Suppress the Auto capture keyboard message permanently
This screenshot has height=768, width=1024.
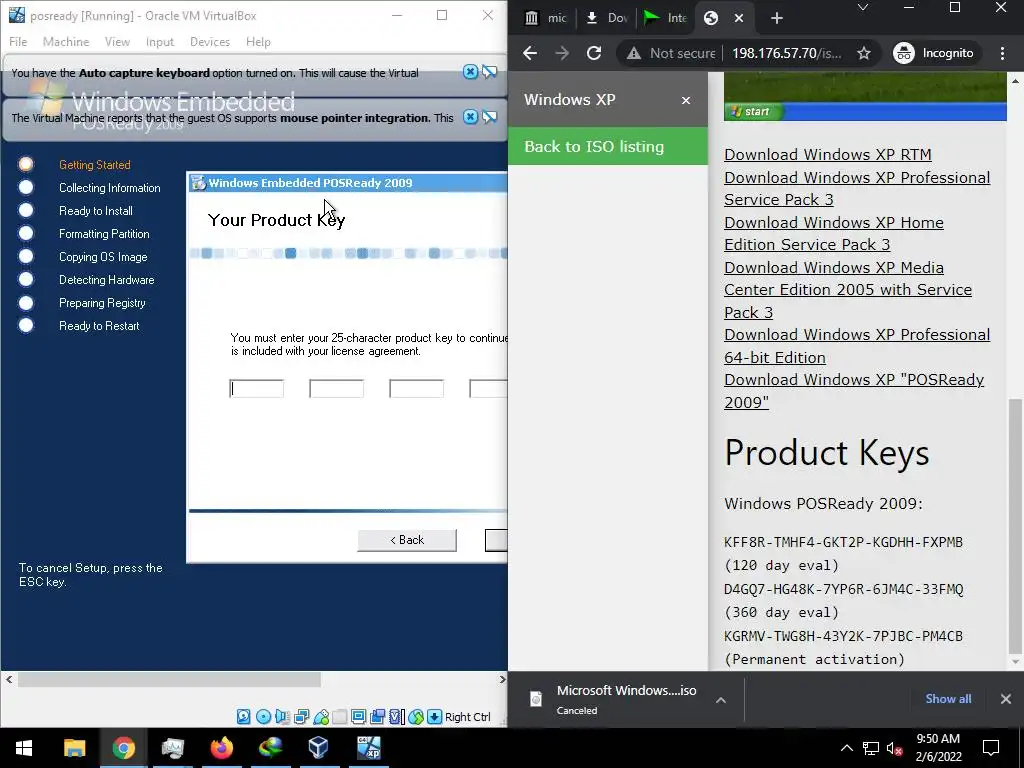[490, 72]
